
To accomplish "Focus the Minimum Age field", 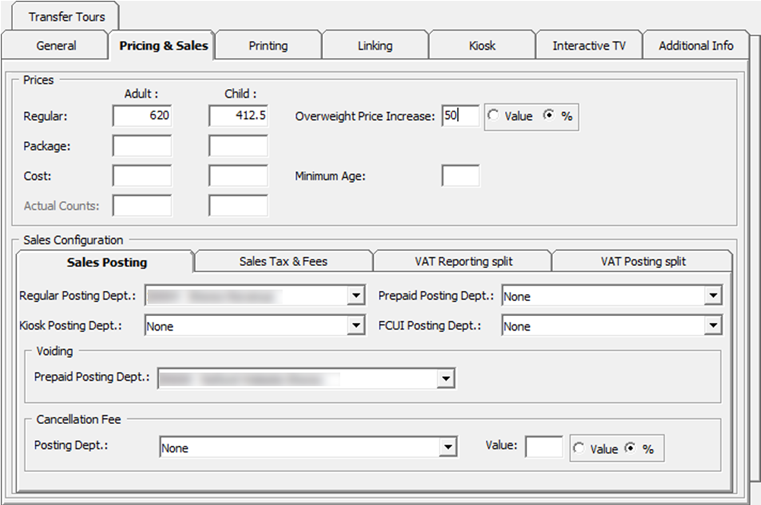I will tap(461, 176).
